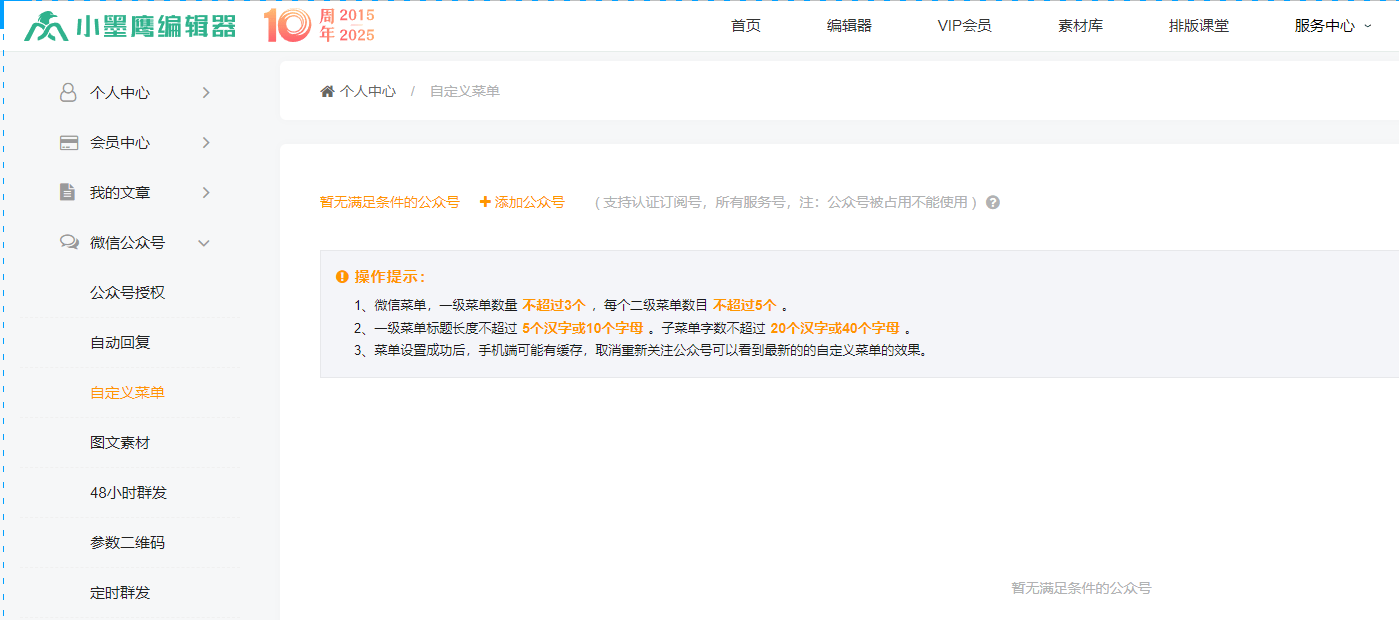Open the 服务中心 dropdown menu
Screen dimensions: 1399x620
click(x=1332, y=26)
